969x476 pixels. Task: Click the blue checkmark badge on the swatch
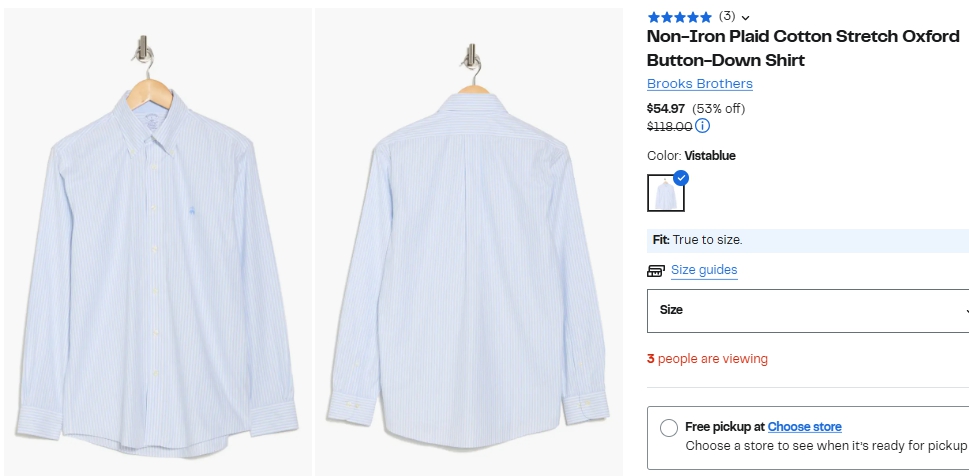(x=681, y=178)
